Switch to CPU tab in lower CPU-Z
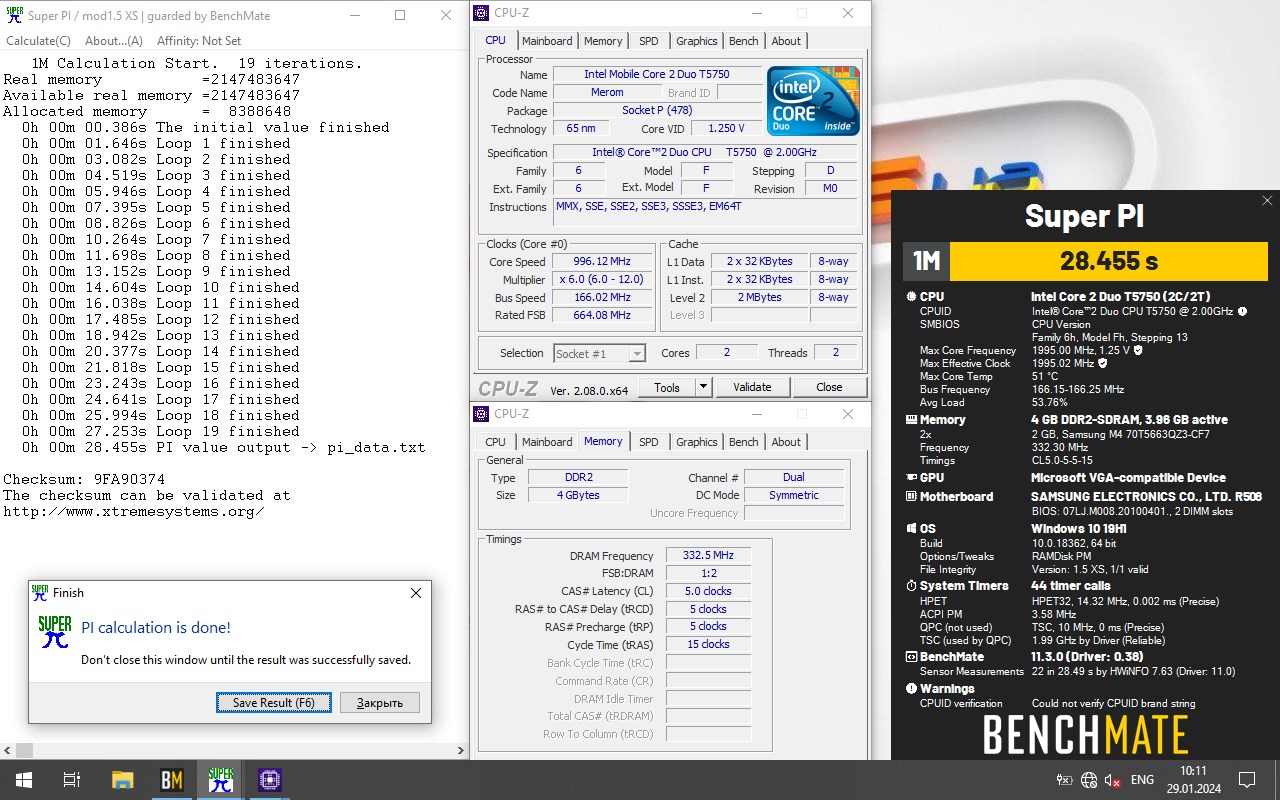1280x800 pixels. [x=495, y=442]
